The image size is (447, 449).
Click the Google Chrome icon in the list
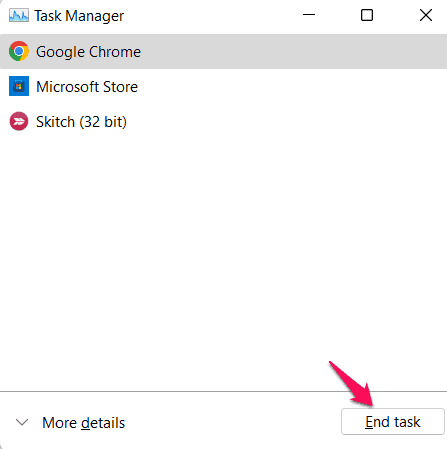pyautogui.click(x=19, y=51)
